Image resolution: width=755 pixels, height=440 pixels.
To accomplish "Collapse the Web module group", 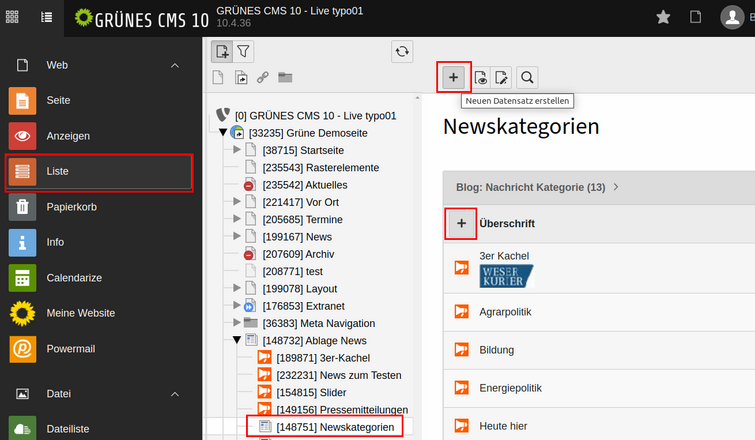I will [175, 65].
